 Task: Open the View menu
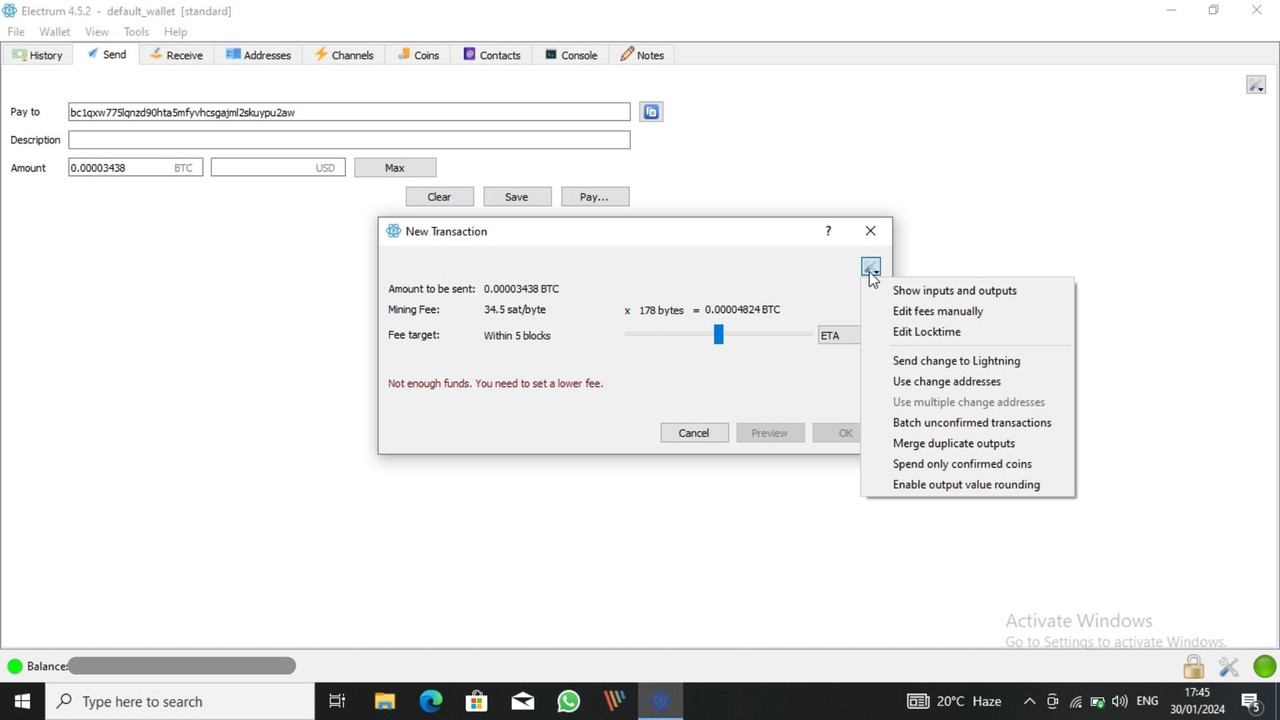[97, 32]
